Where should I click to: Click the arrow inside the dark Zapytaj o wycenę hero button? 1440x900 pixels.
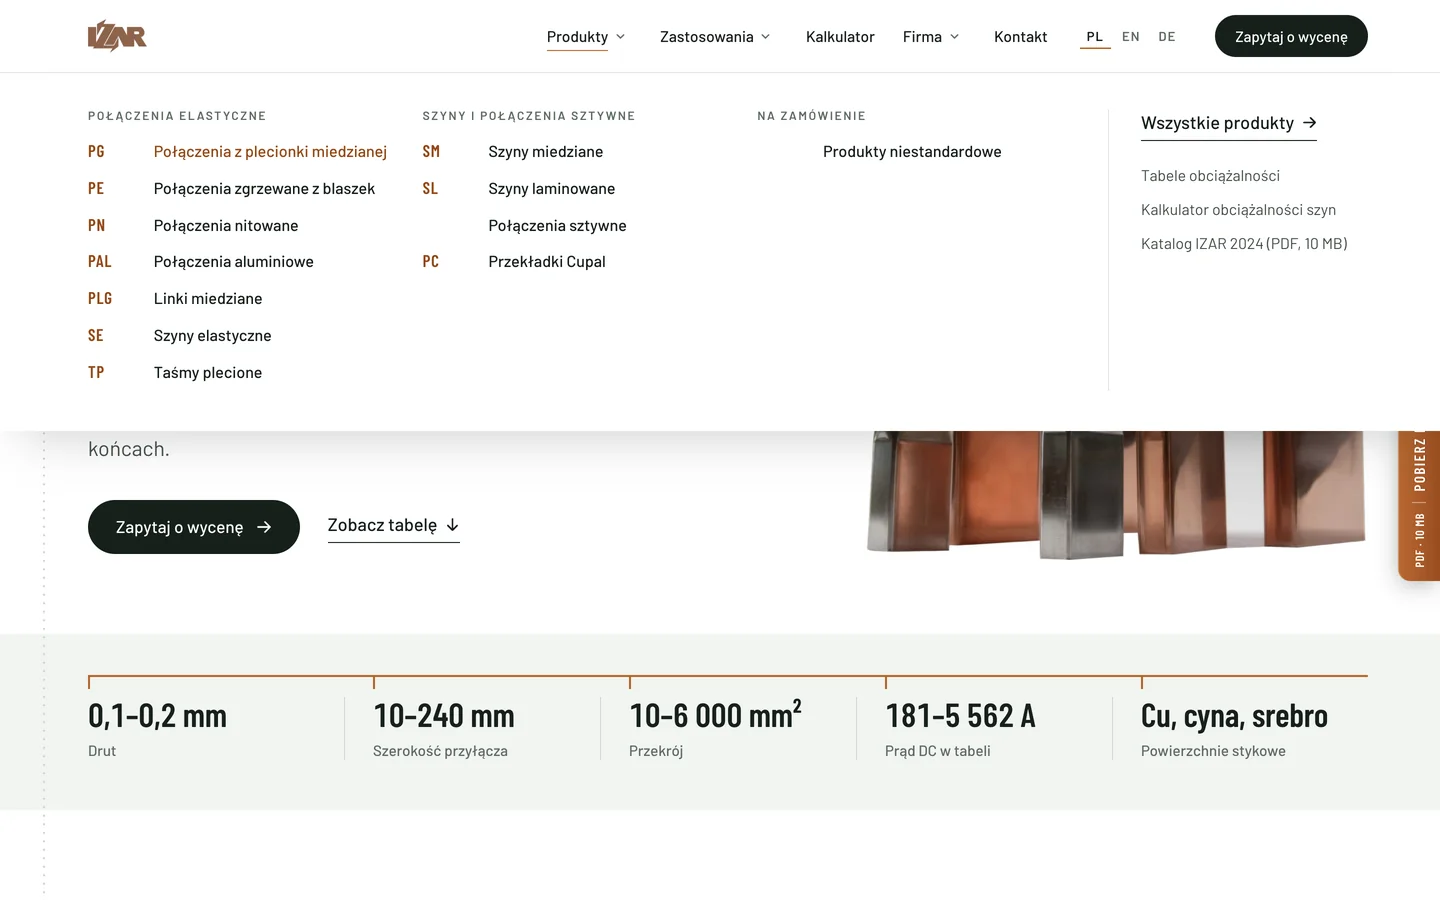264,527
